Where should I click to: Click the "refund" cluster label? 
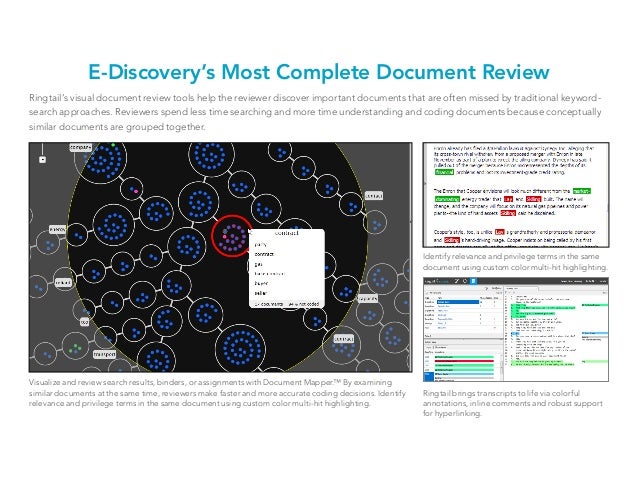pos(63,283)
